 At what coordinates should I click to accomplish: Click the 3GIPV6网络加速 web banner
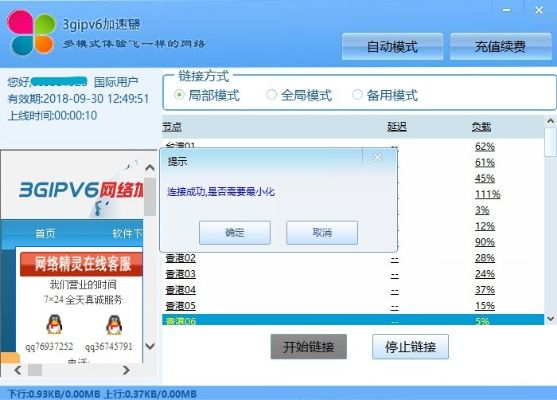pos(81,190)
